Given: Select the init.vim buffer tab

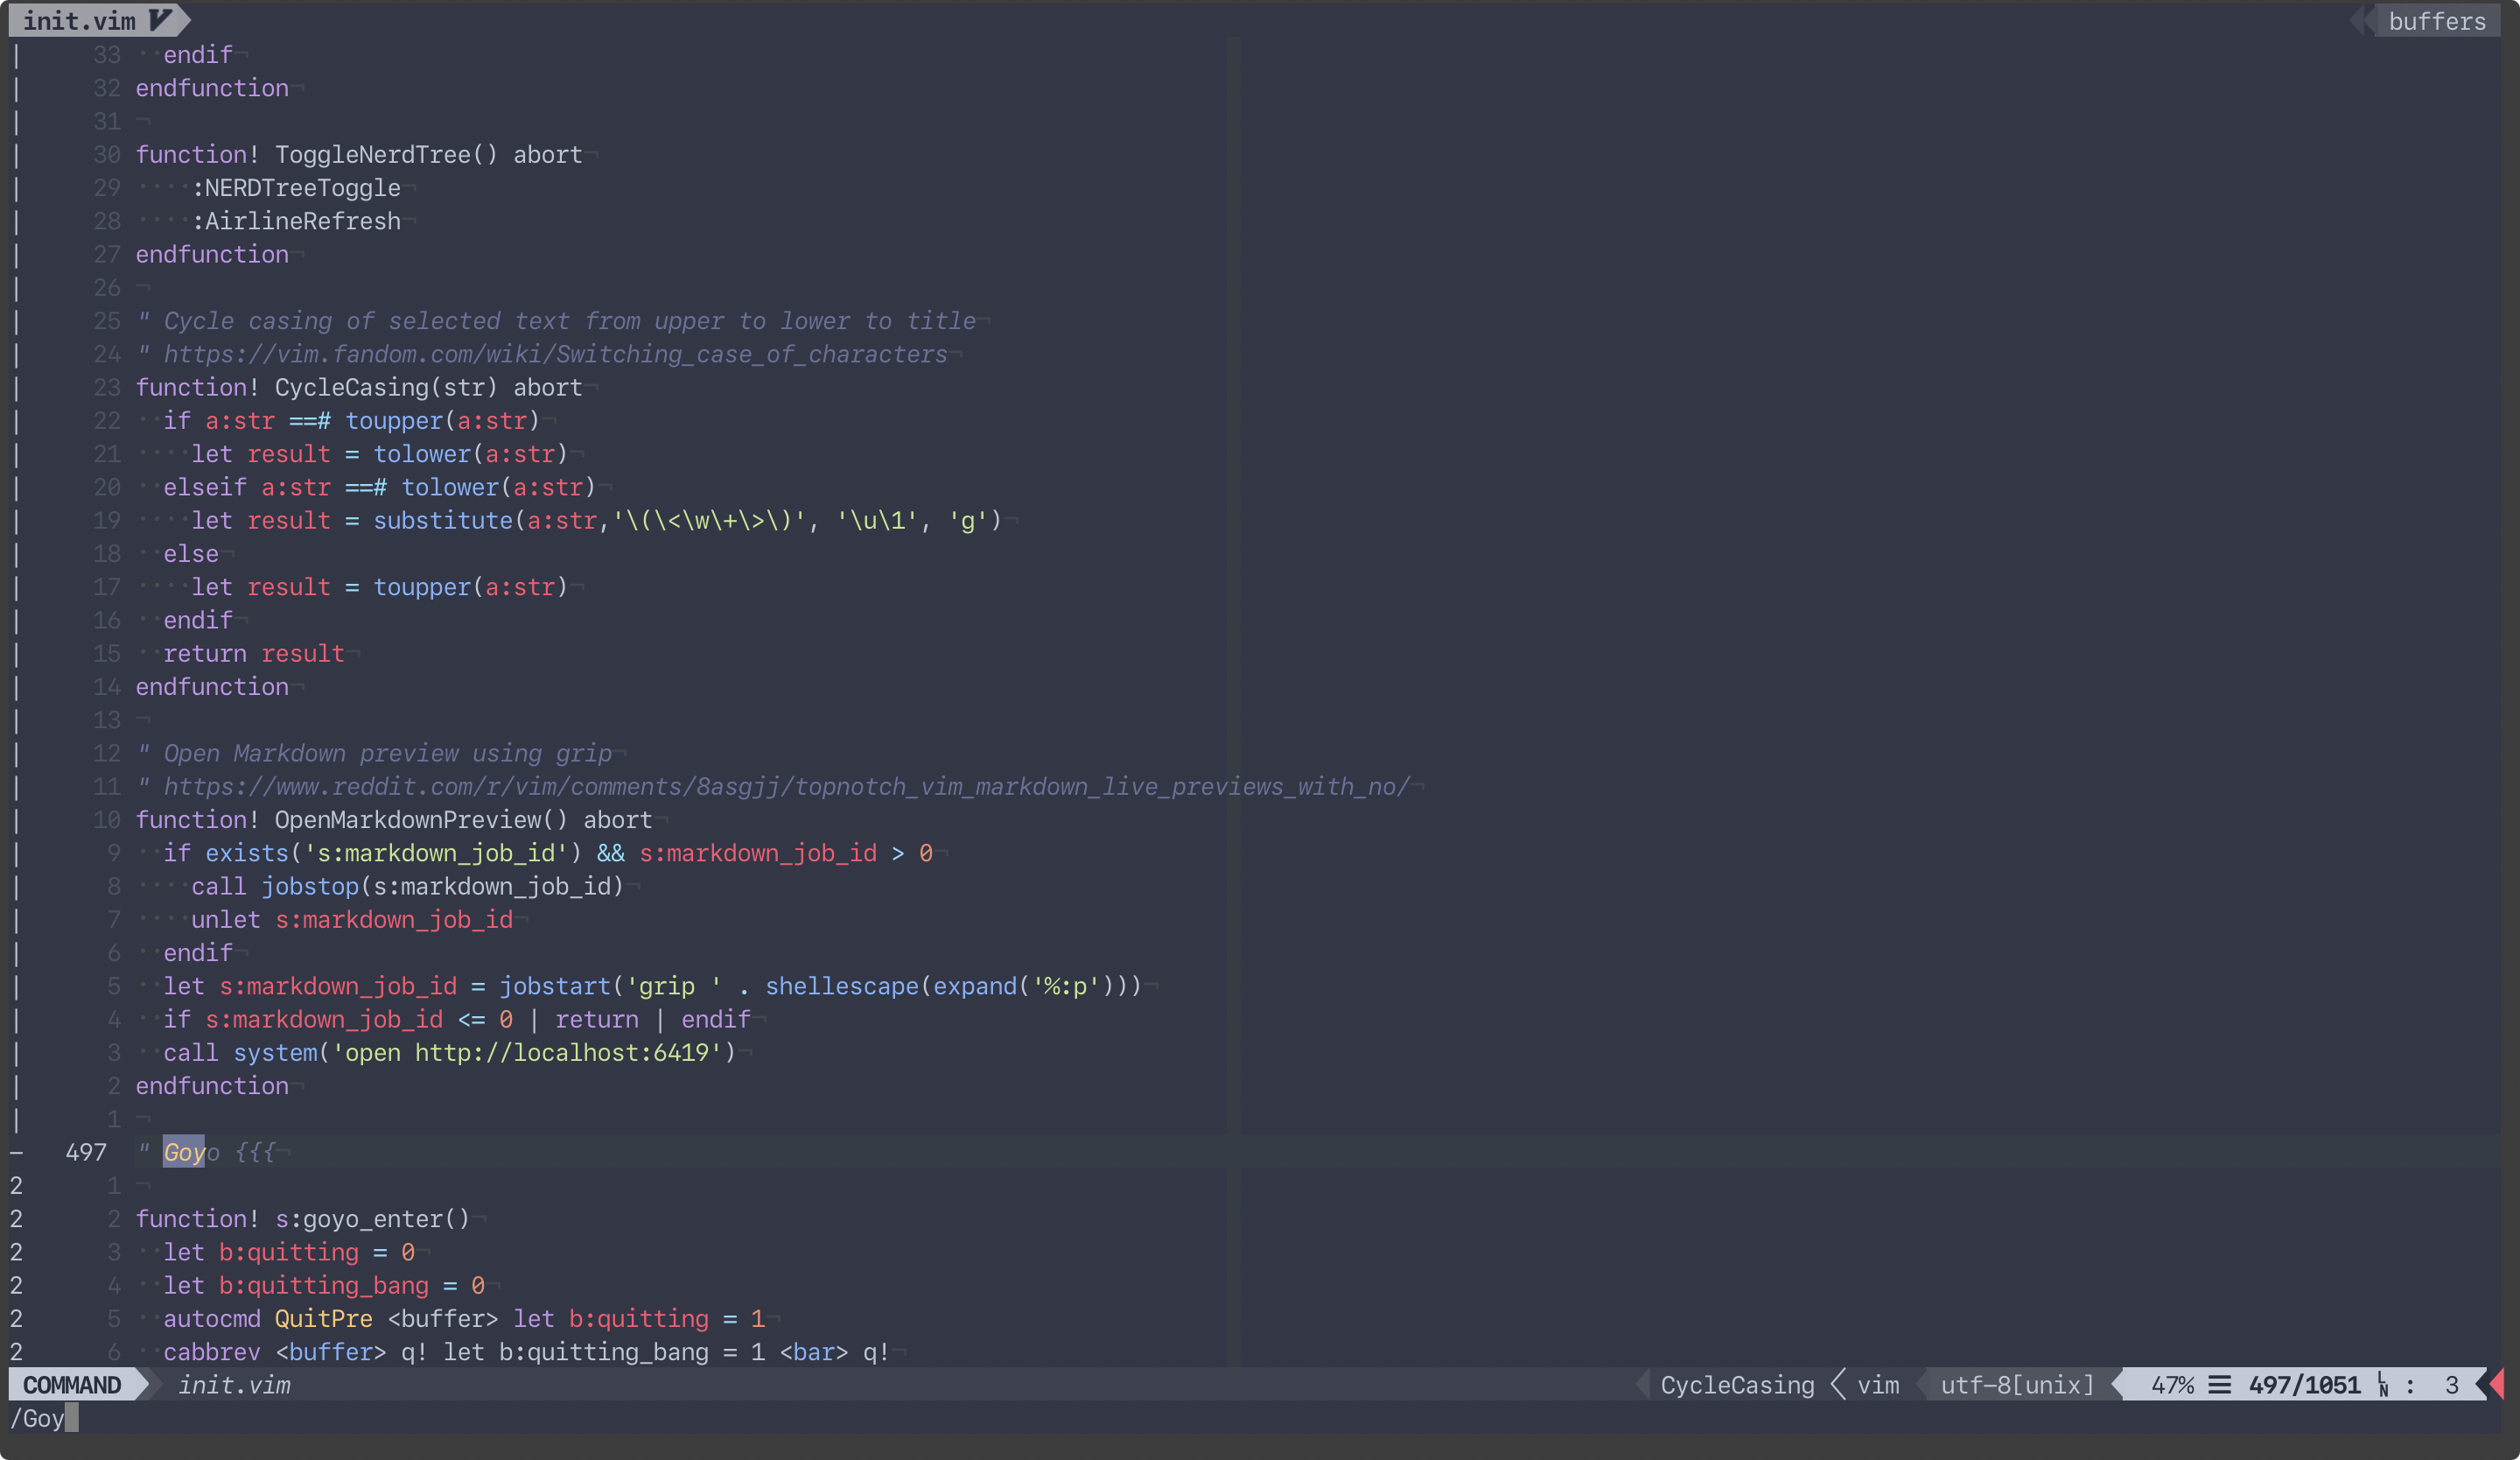Looking at the screenshot, I should [x=80, y=20].
